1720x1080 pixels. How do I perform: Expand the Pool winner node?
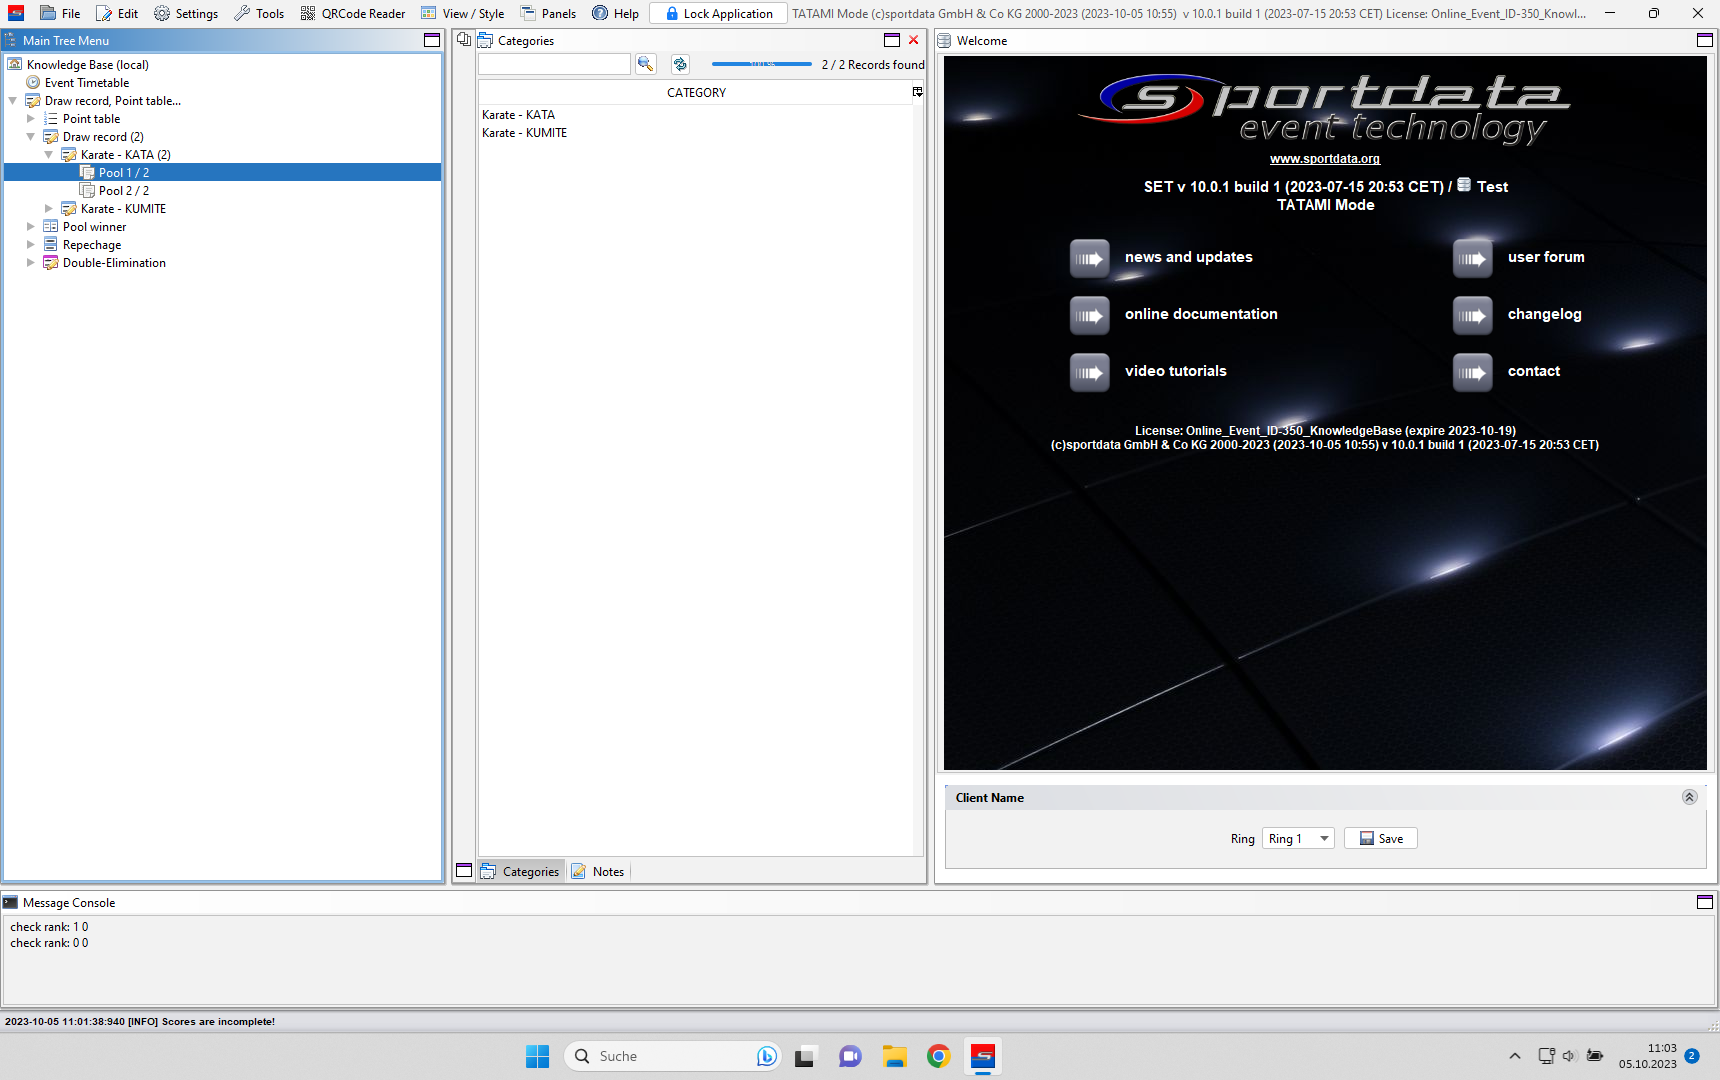click(30, 226)
